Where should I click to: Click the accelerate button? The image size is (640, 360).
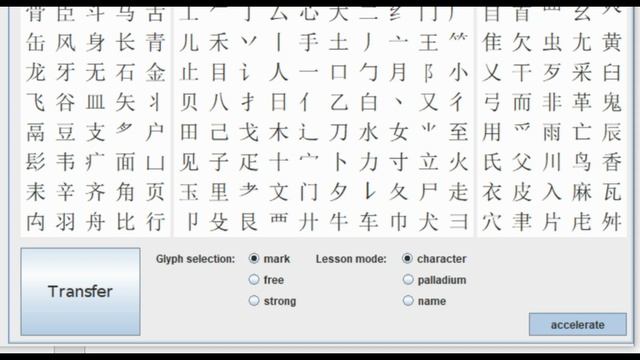click(578, 324)
